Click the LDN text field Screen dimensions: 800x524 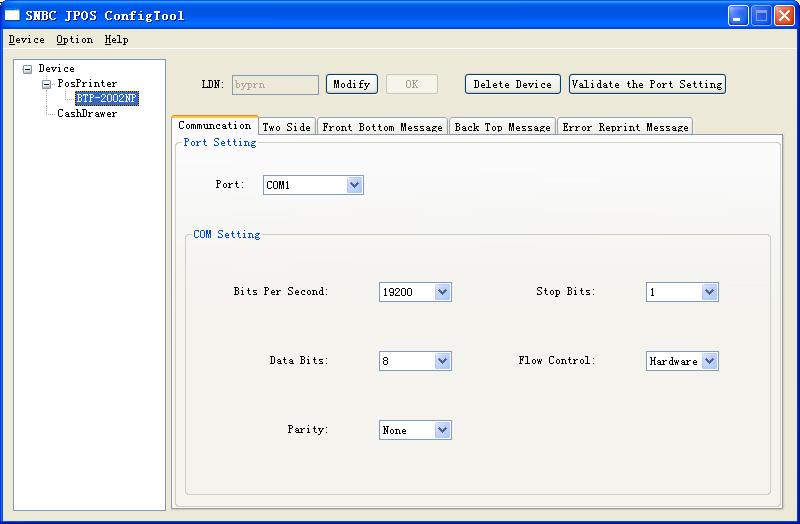click(276, 85)
